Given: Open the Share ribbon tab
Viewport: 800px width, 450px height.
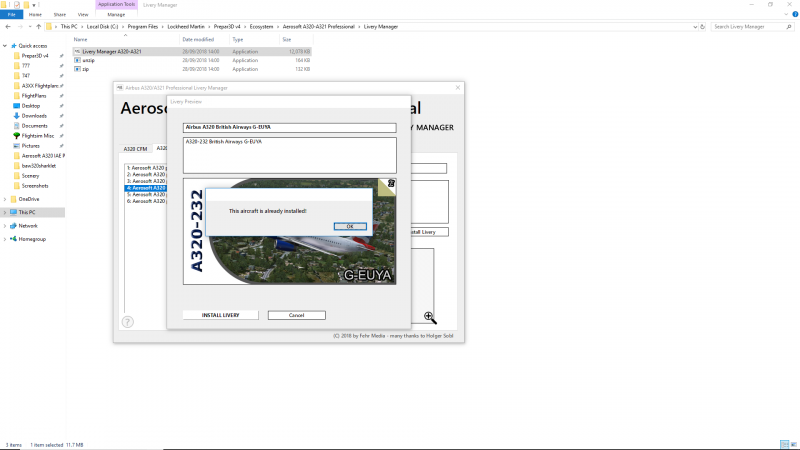Looking at the screenshot, I should 60,14.
